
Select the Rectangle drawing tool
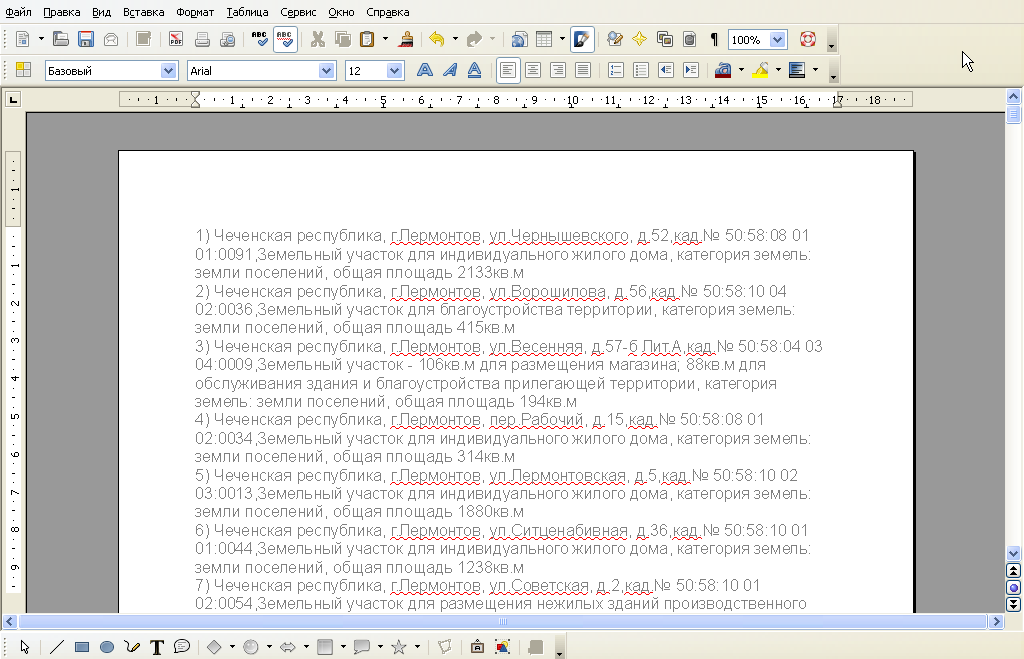tap(82, 647)
